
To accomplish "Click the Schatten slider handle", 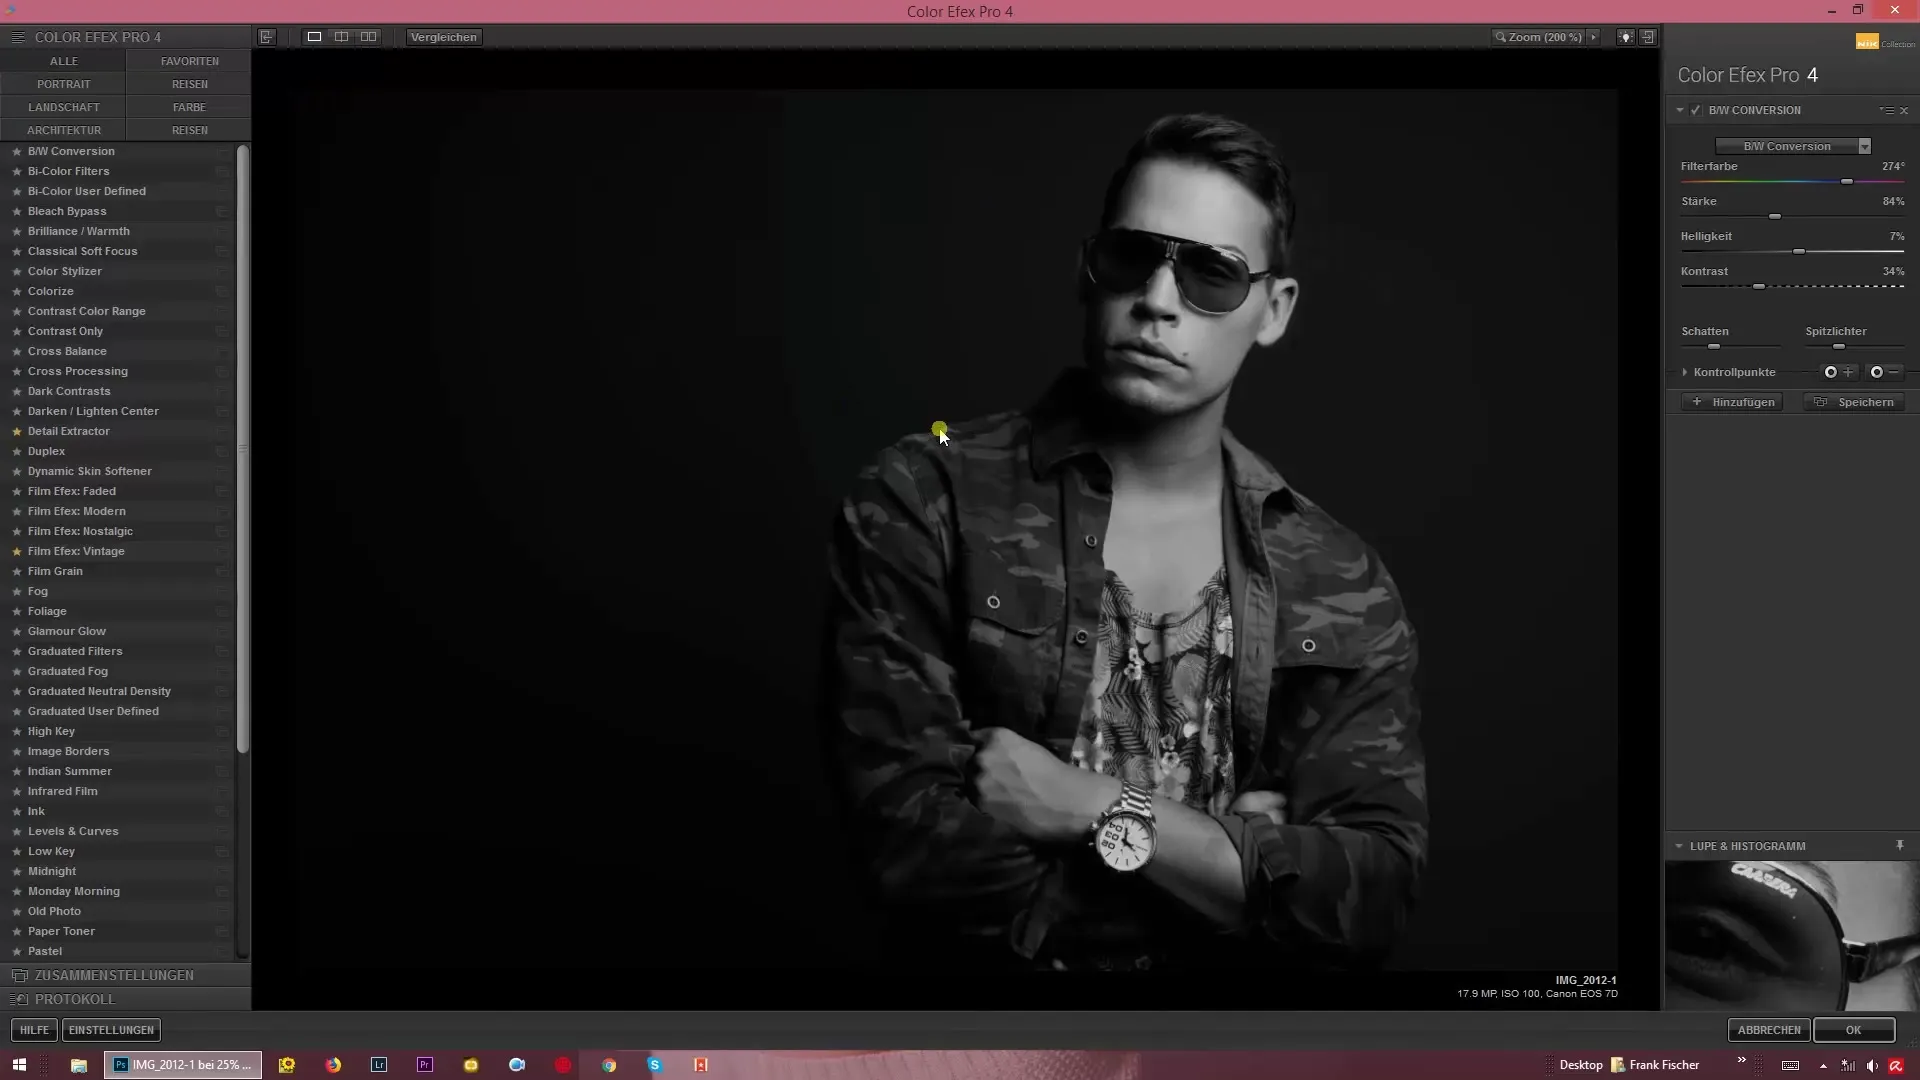I will point(1714,347).
